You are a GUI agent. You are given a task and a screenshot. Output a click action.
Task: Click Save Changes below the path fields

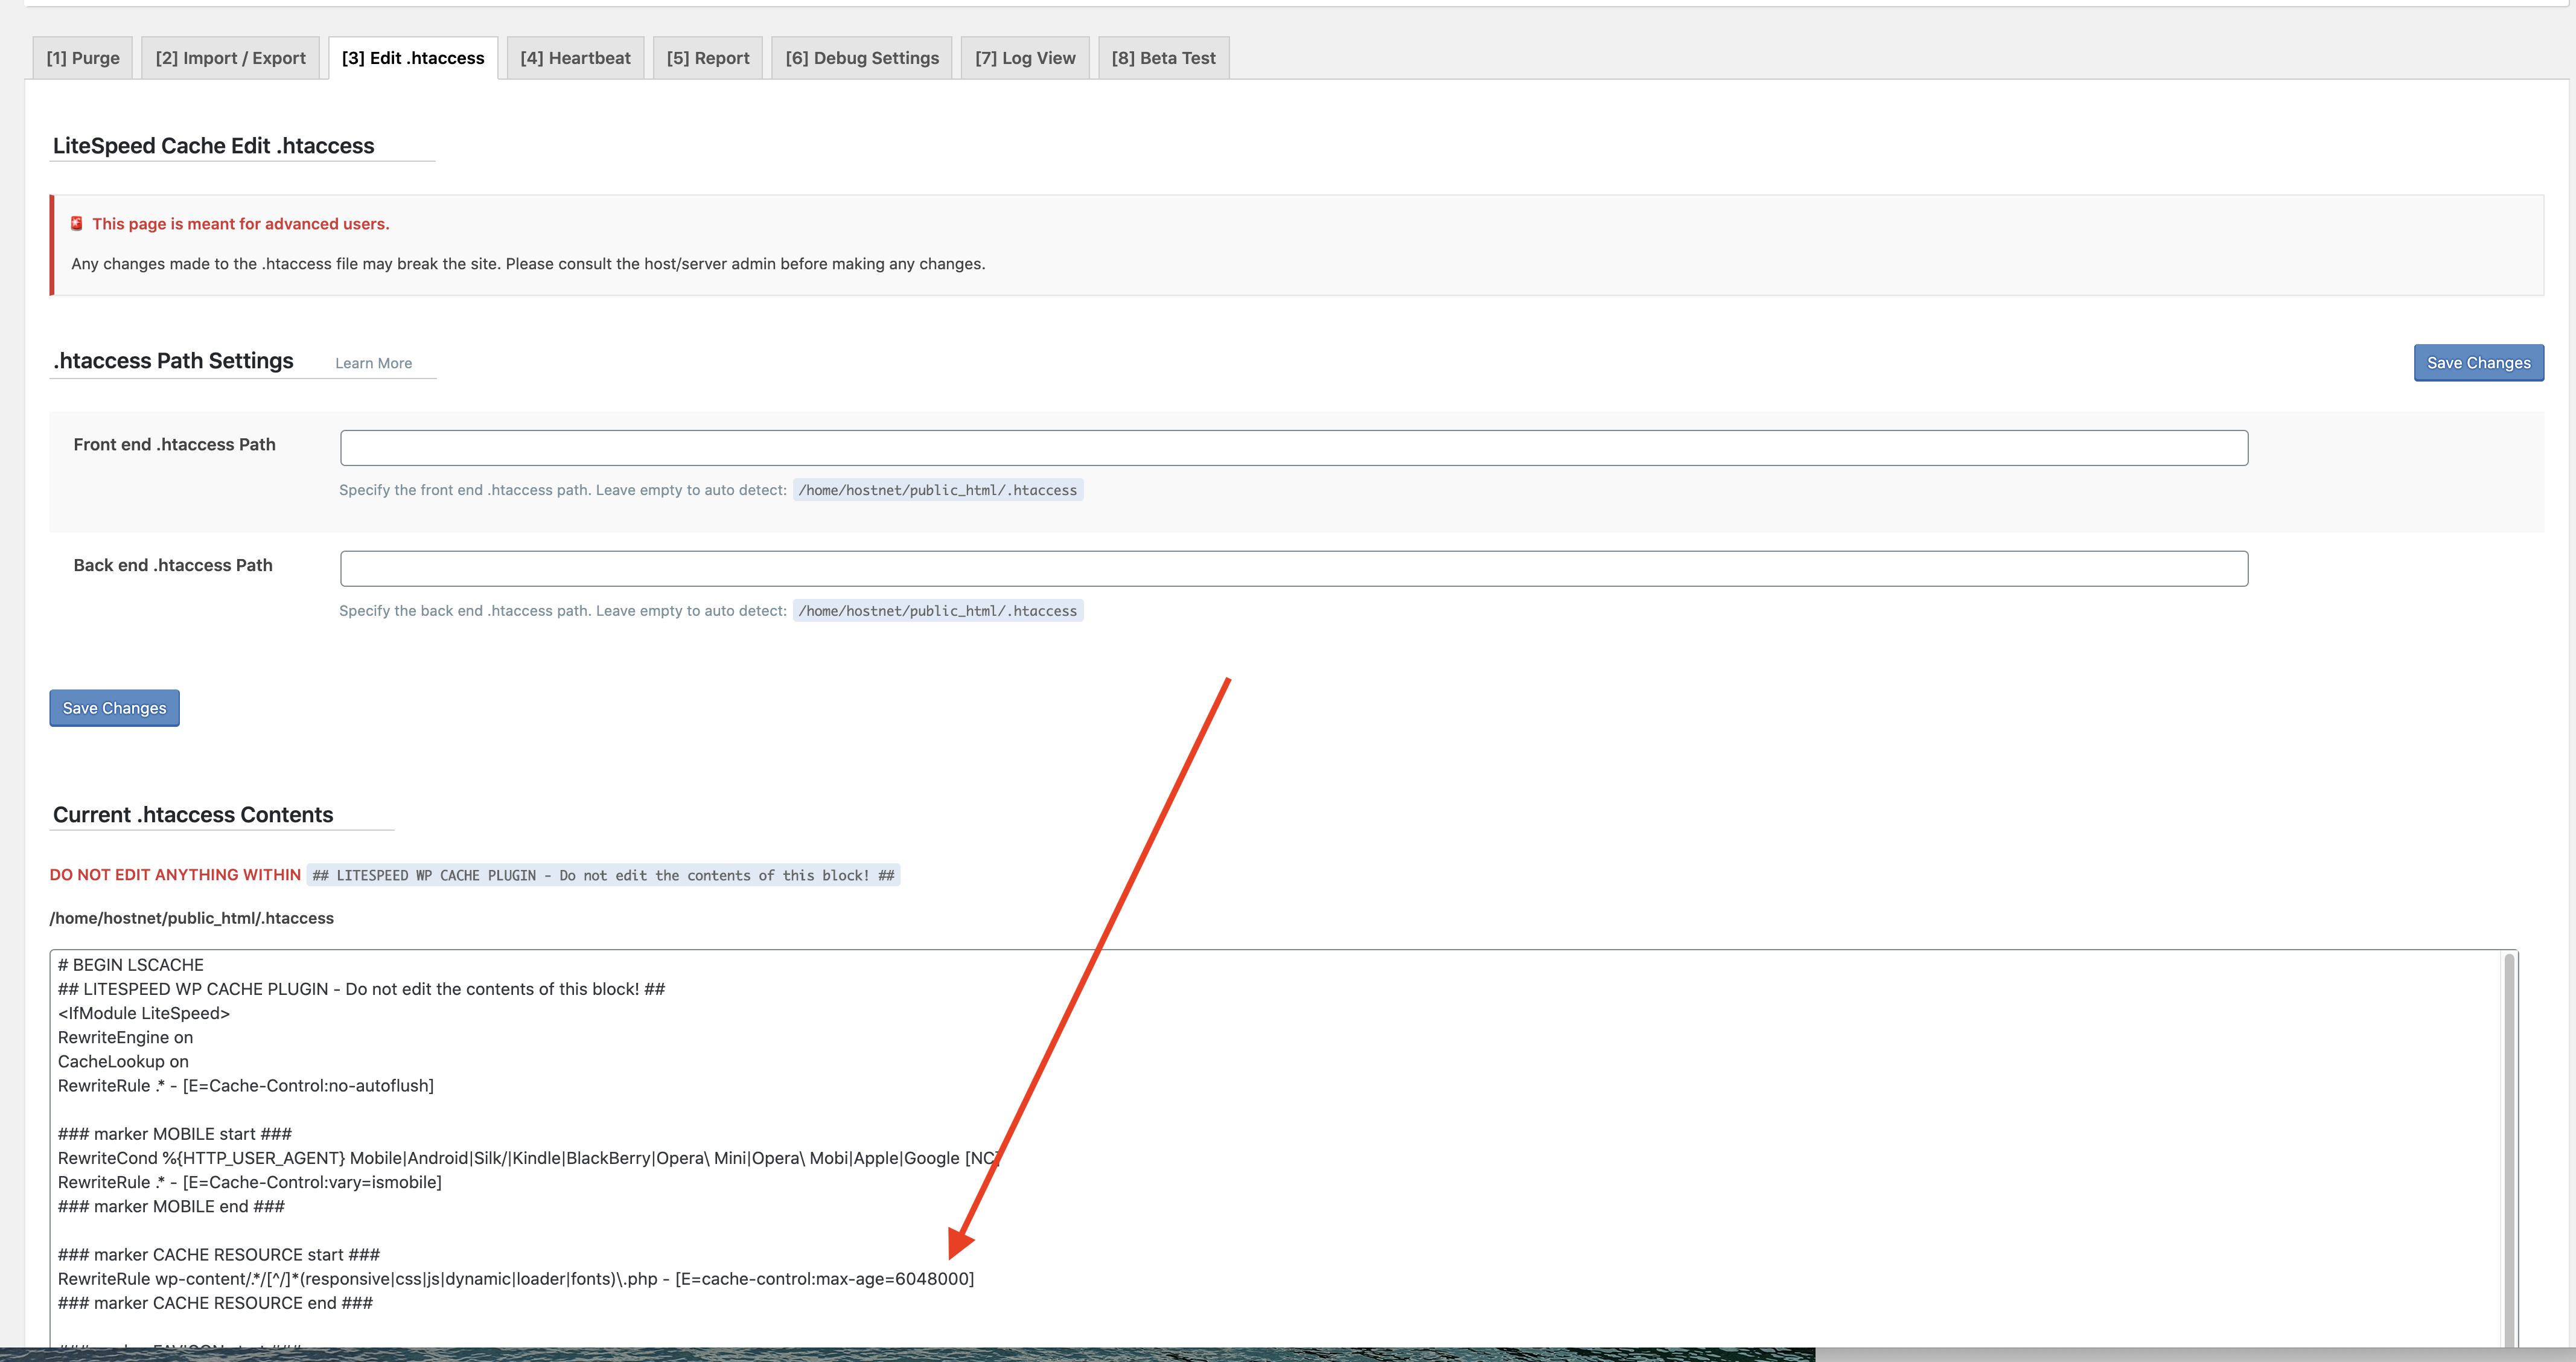coord(114,708)
